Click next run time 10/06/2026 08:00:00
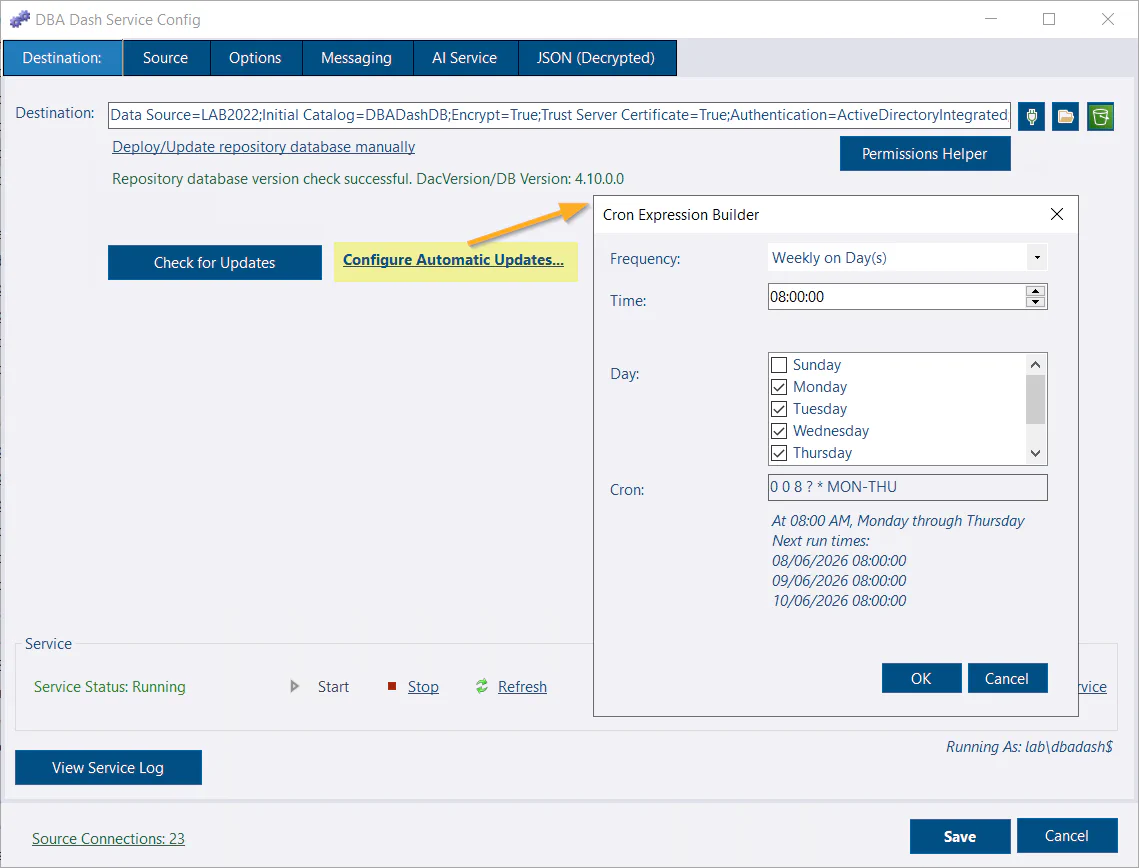The image size is (1139, 868). pos(839,601)
